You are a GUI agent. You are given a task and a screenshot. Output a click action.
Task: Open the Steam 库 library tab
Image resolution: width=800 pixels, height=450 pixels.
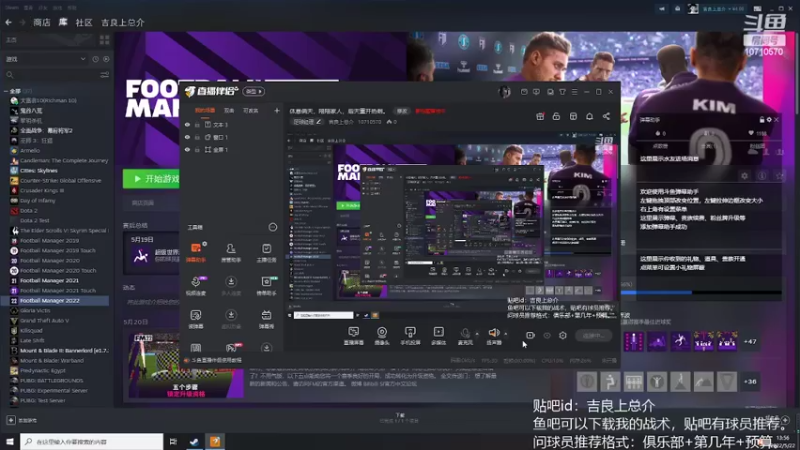click(63, 22)
